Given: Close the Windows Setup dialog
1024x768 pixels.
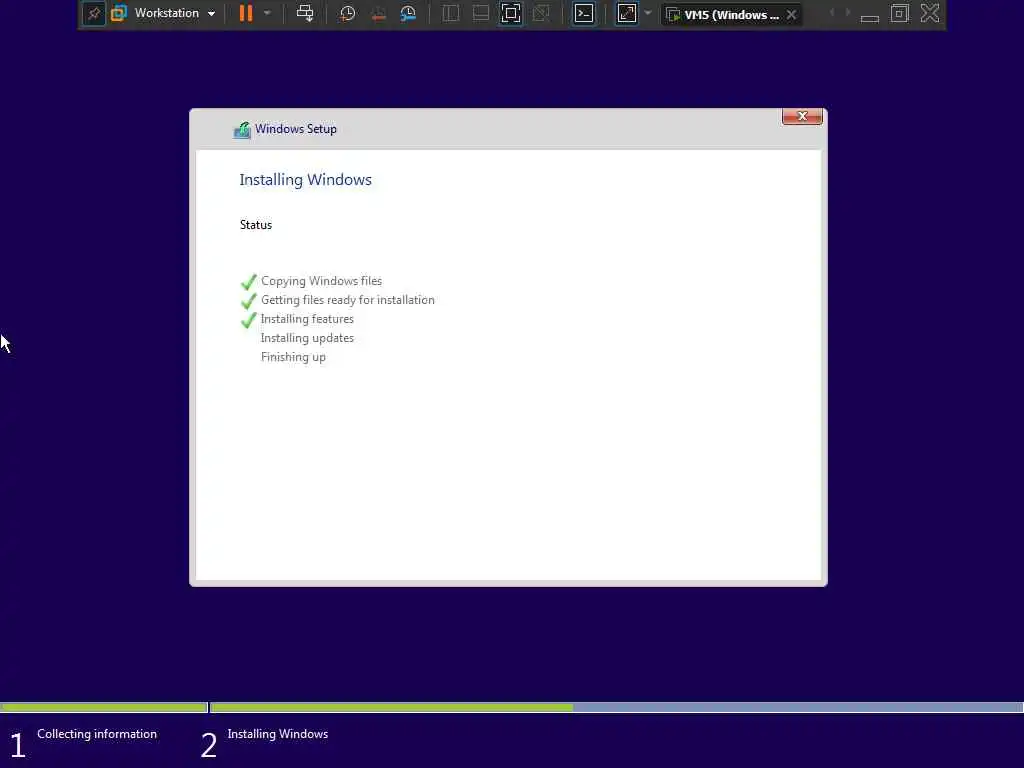Looking at the screenshot, I should tap(802, 116).
